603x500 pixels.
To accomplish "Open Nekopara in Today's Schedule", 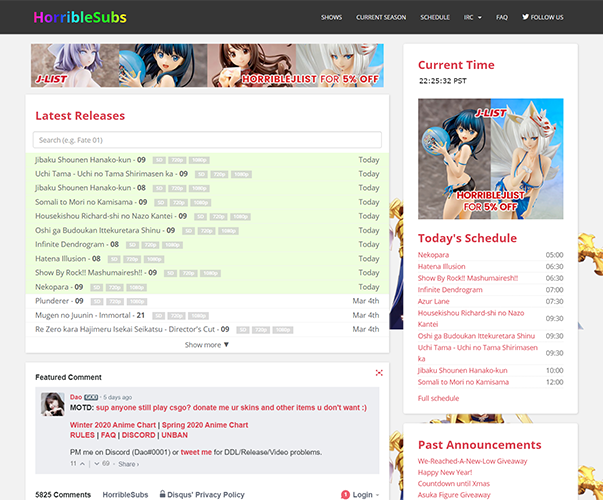I will tap(433, 255).
